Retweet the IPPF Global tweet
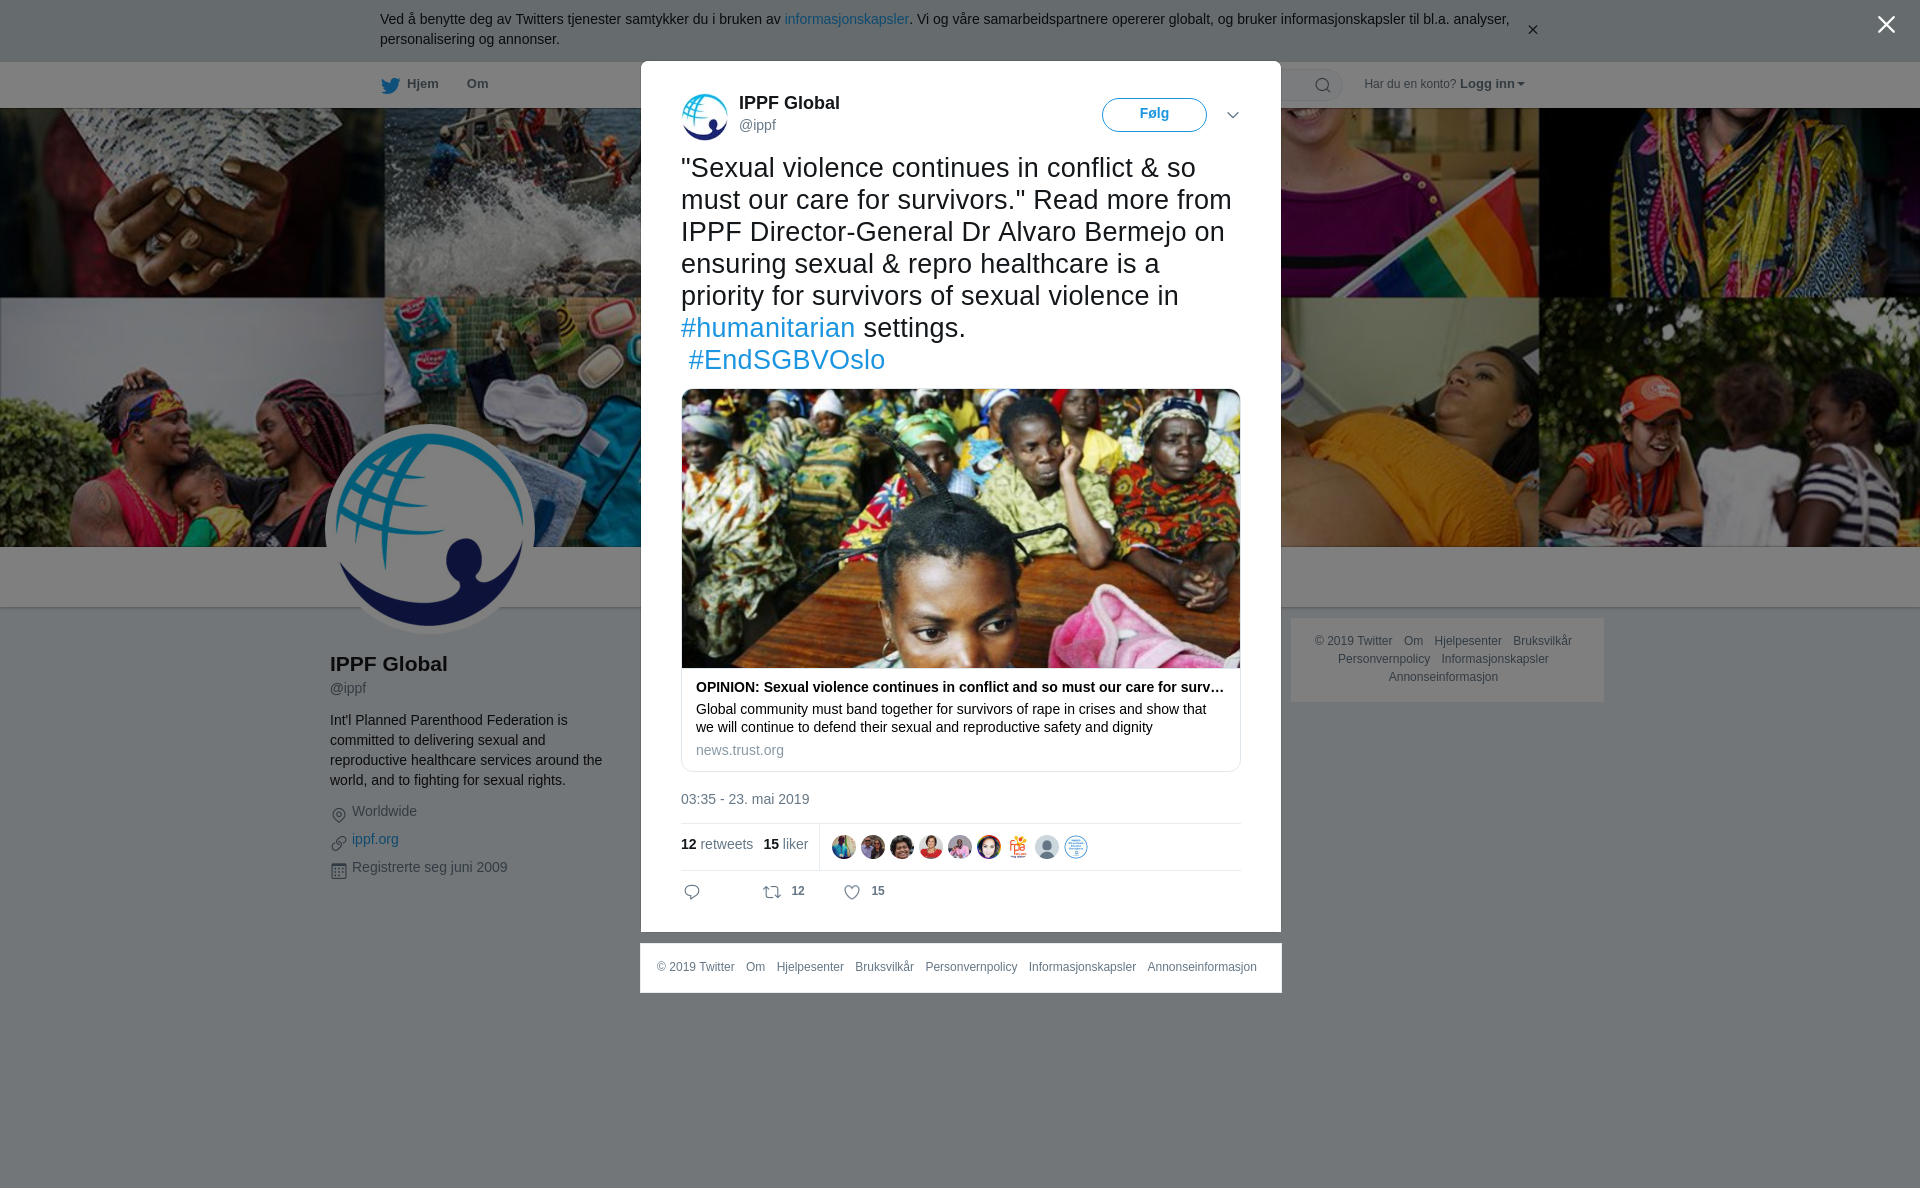 (x=772, y=892)
